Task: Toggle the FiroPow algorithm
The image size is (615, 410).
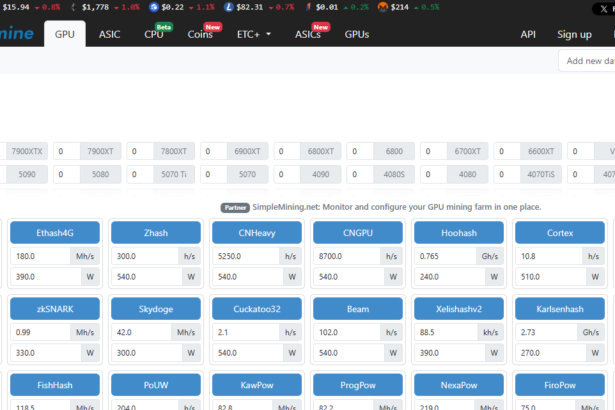Action: 560,385
